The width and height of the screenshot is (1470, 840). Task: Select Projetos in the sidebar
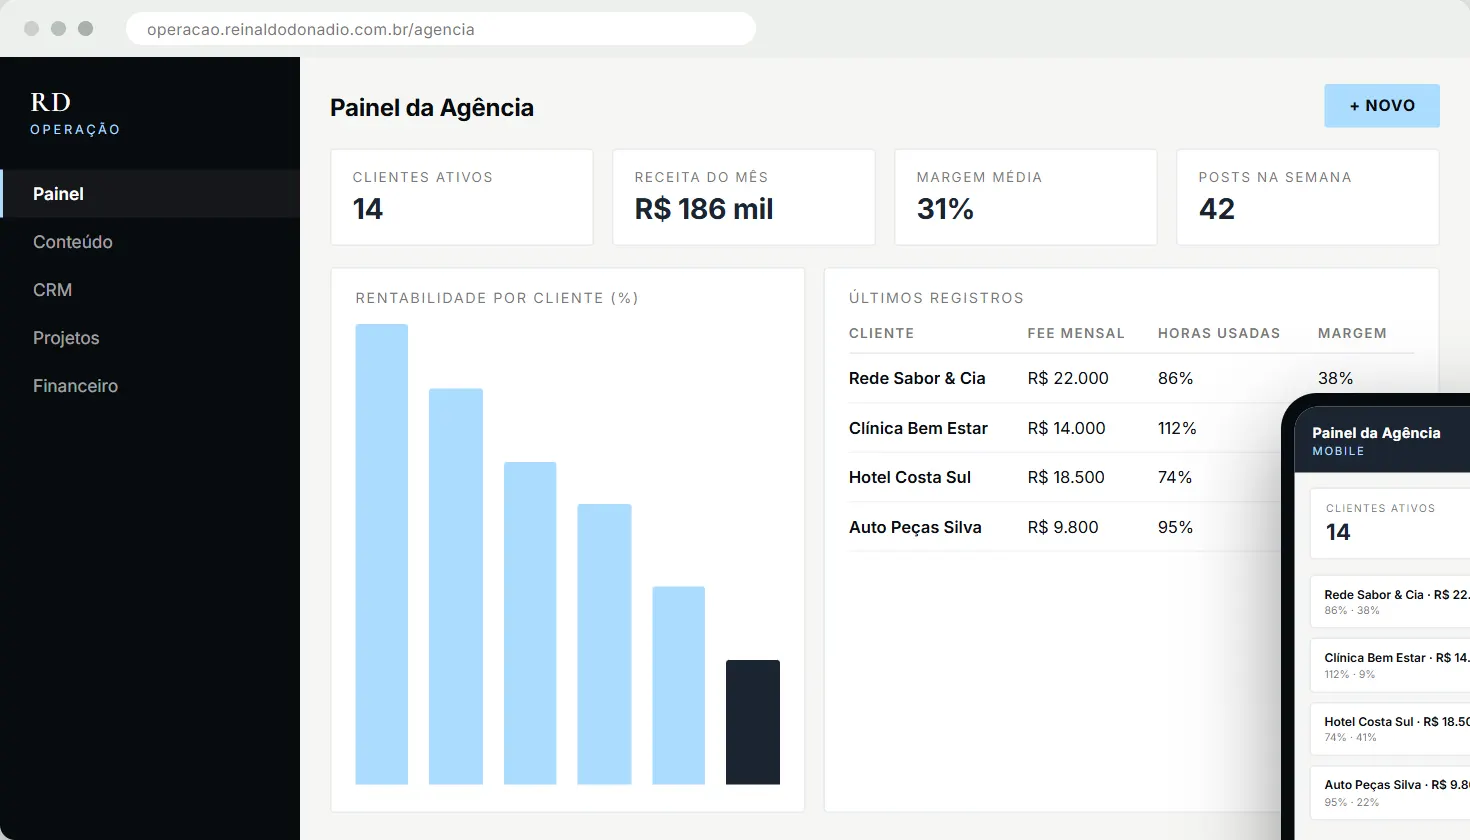tap(150, 338)
